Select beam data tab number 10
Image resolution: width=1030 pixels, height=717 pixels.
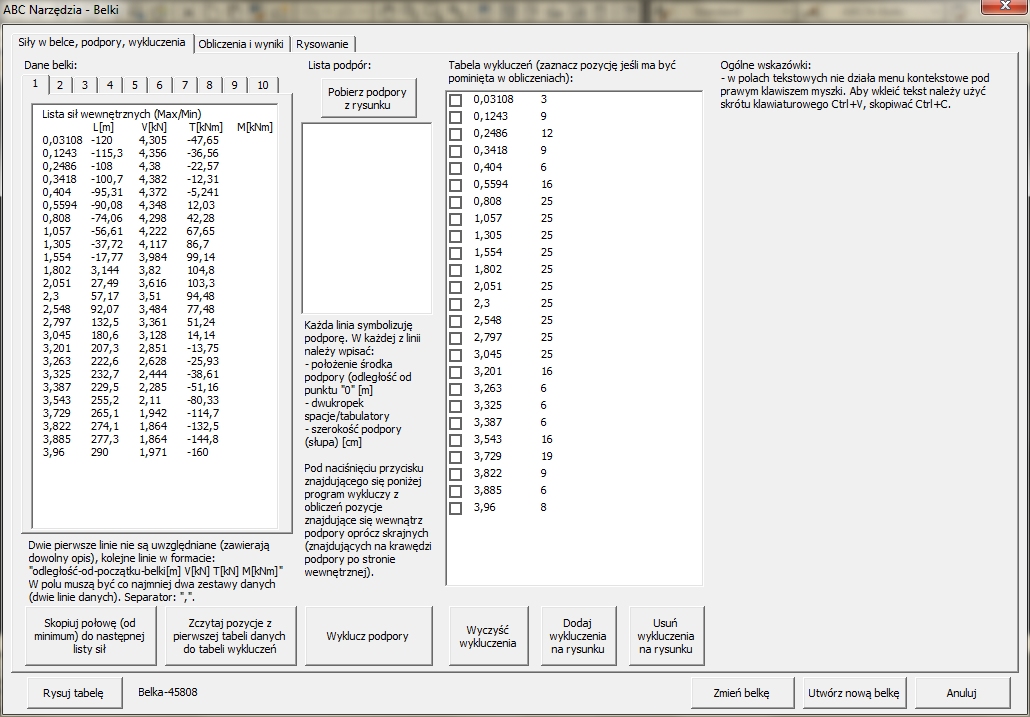261,85
